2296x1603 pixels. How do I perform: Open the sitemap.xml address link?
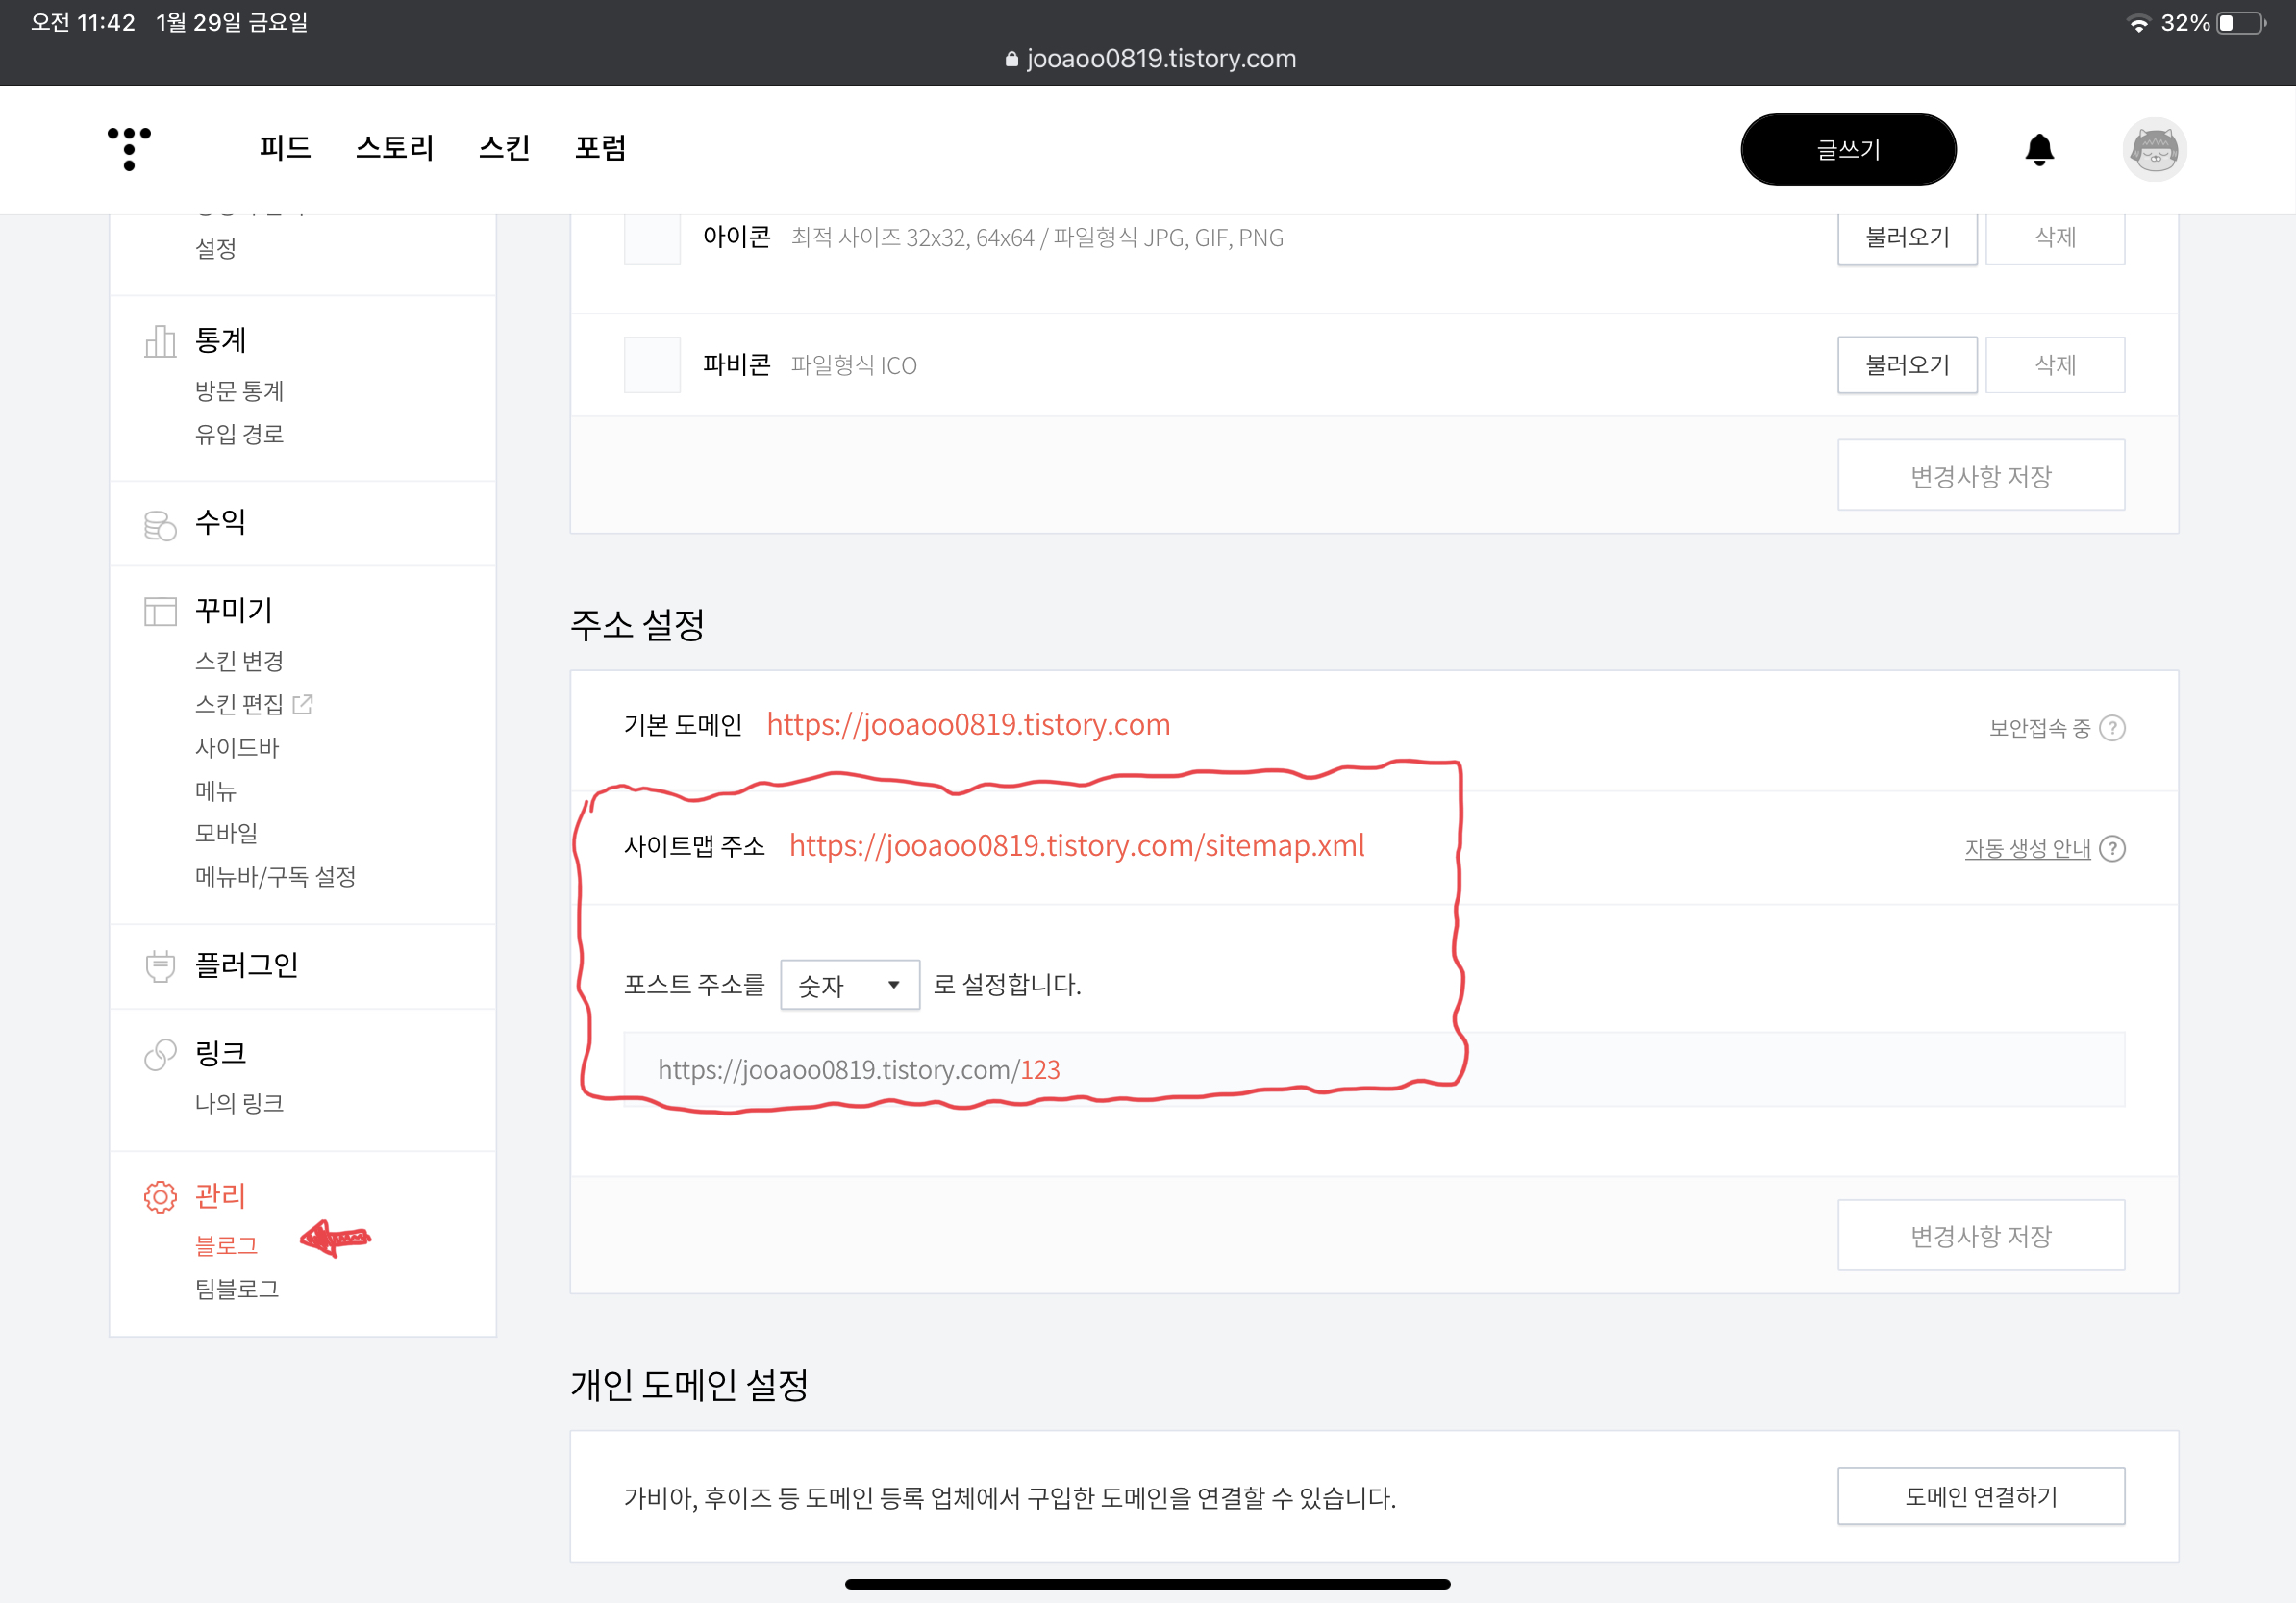click(1076, 845)
